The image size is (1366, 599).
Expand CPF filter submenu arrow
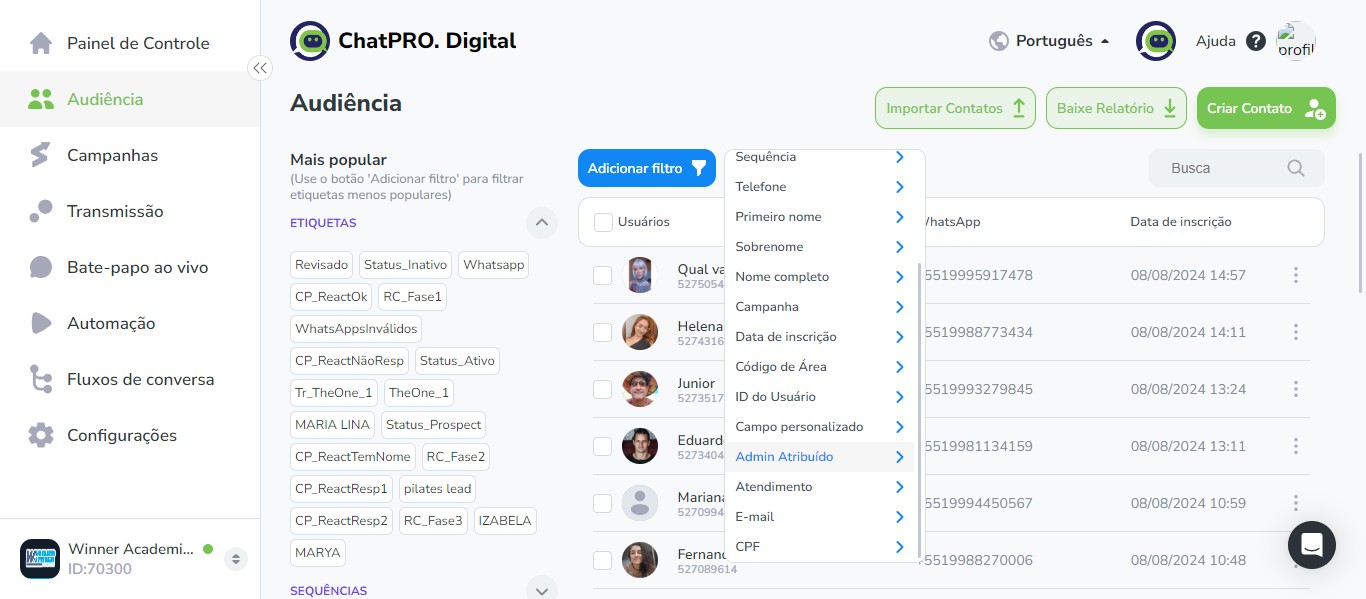pos(900,547)
